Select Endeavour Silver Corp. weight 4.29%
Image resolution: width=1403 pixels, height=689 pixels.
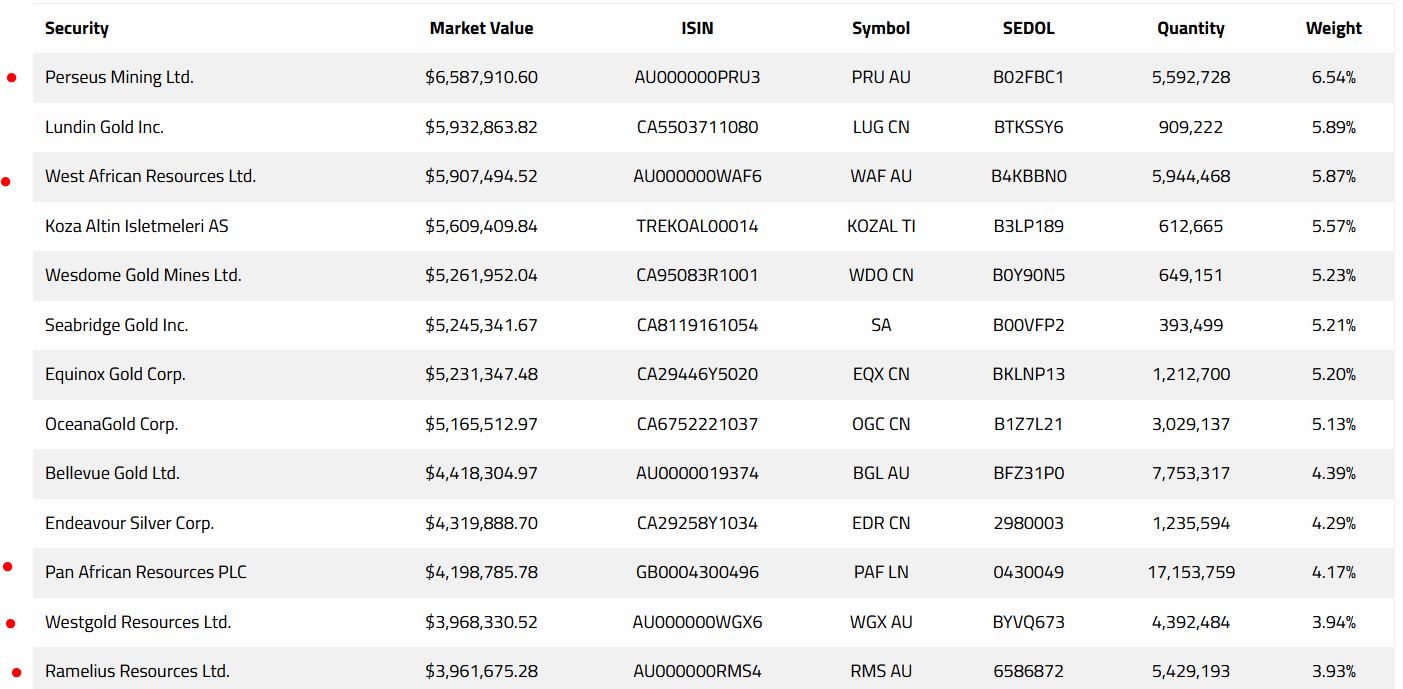[1333, 523]
